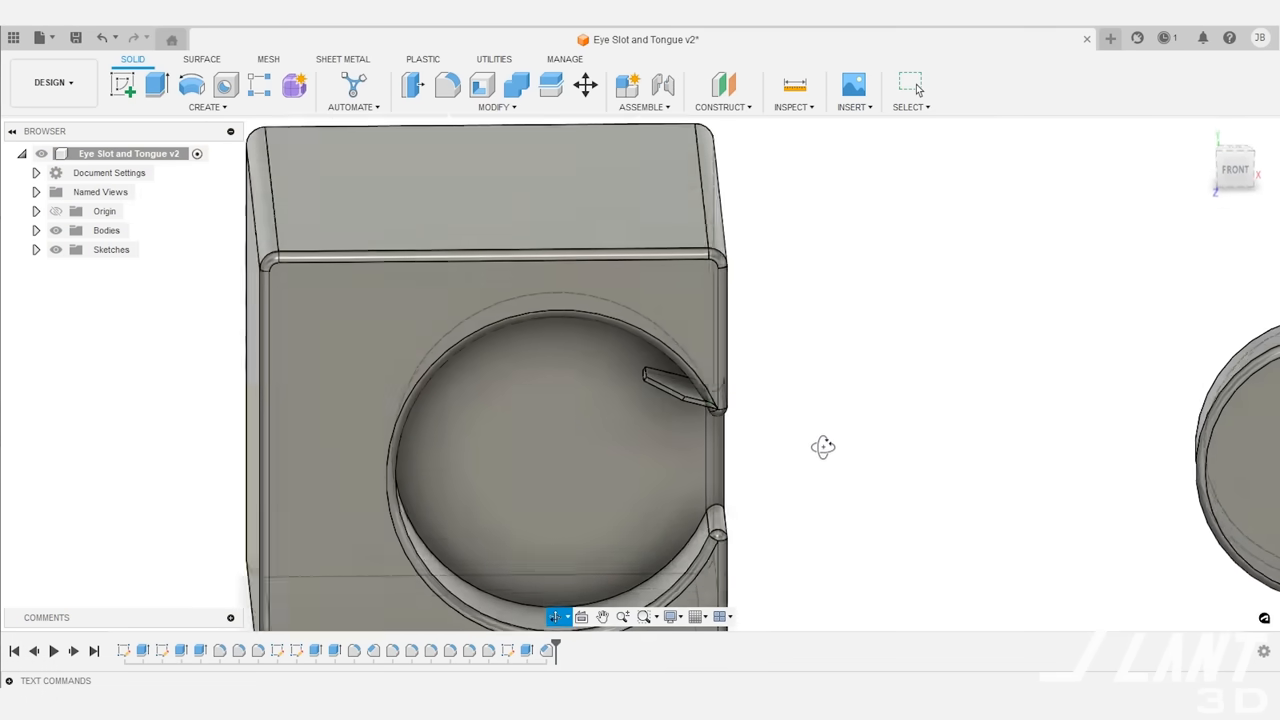This screenshot has height=720, width=1280.
Task: Switch to the Sheet Metal tab
Action: [343, 59]
